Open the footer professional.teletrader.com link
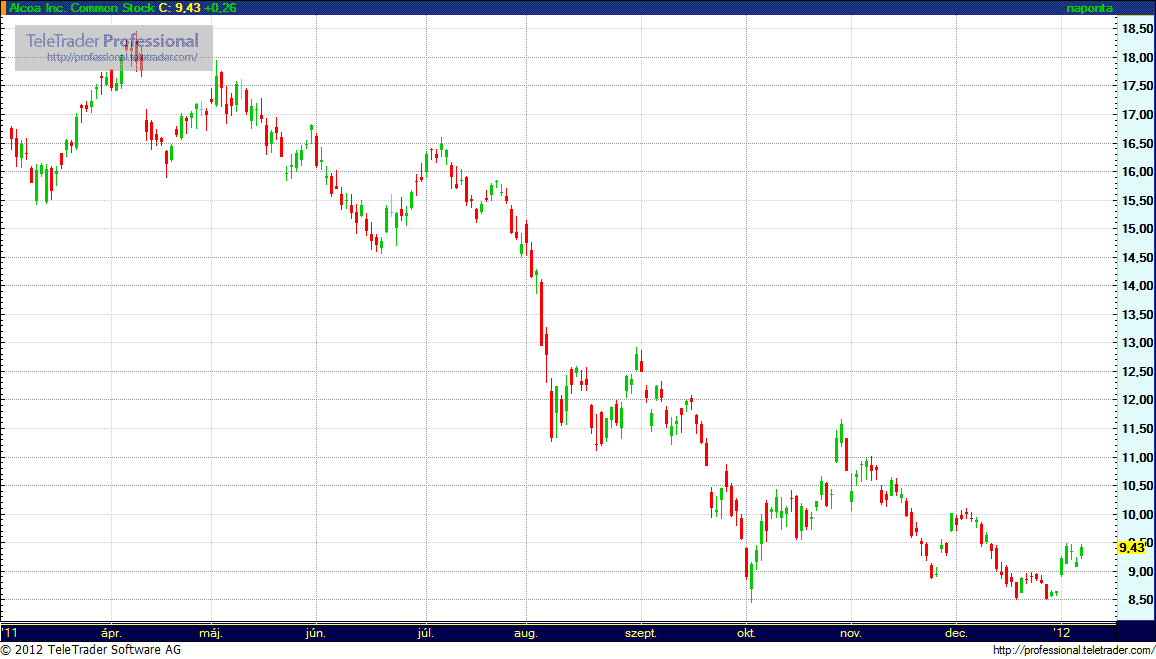 pos(1073,651)
